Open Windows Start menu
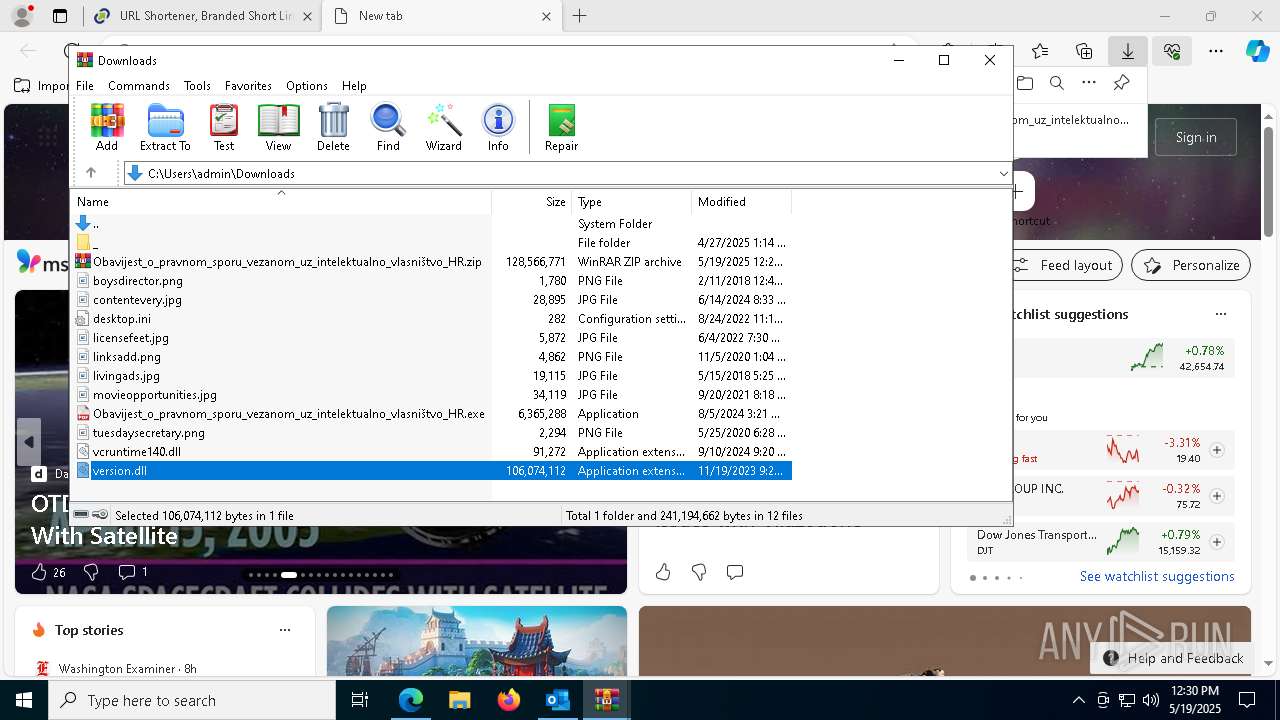The image size is (1280, 720). (24, 701)
